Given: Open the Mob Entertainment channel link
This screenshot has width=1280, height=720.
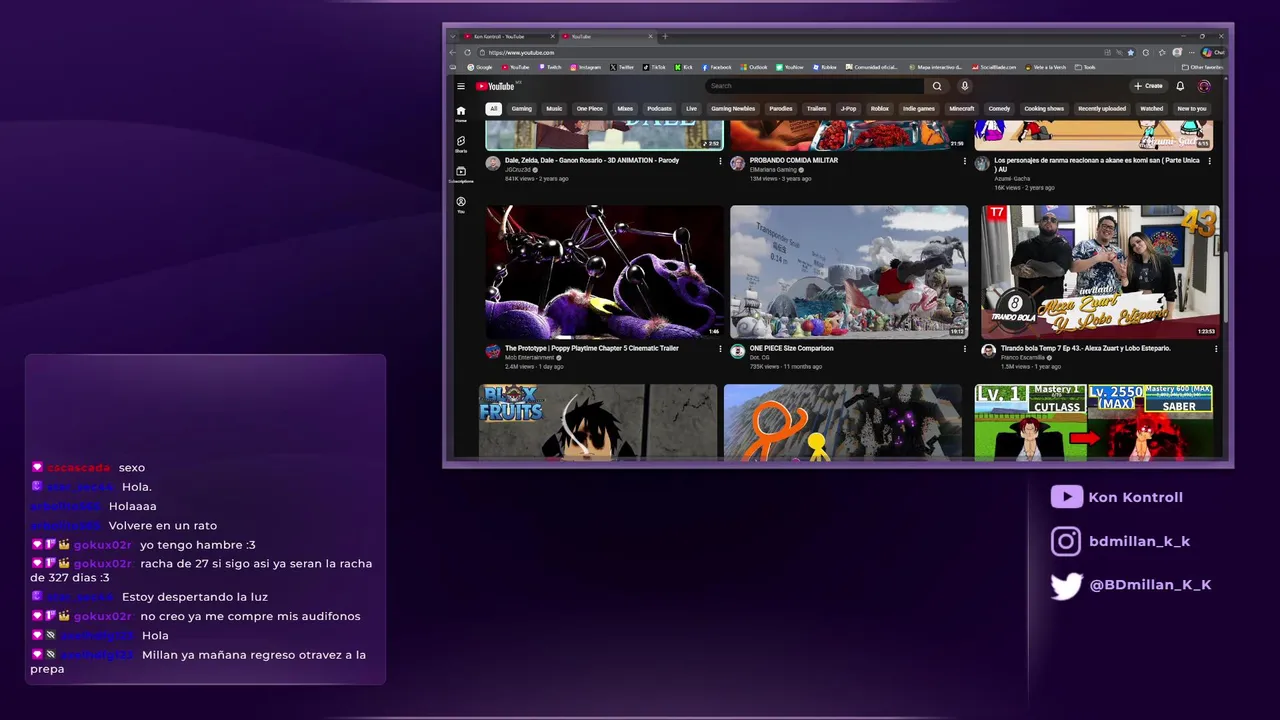Looking at the screenshot, I should click(531, 357).
